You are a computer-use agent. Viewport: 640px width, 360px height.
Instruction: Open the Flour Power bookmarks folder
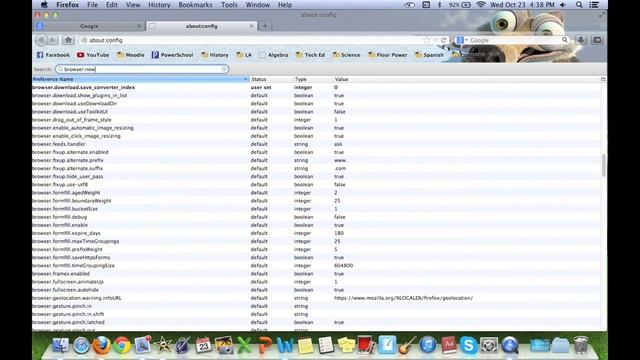tap(388, 55)
